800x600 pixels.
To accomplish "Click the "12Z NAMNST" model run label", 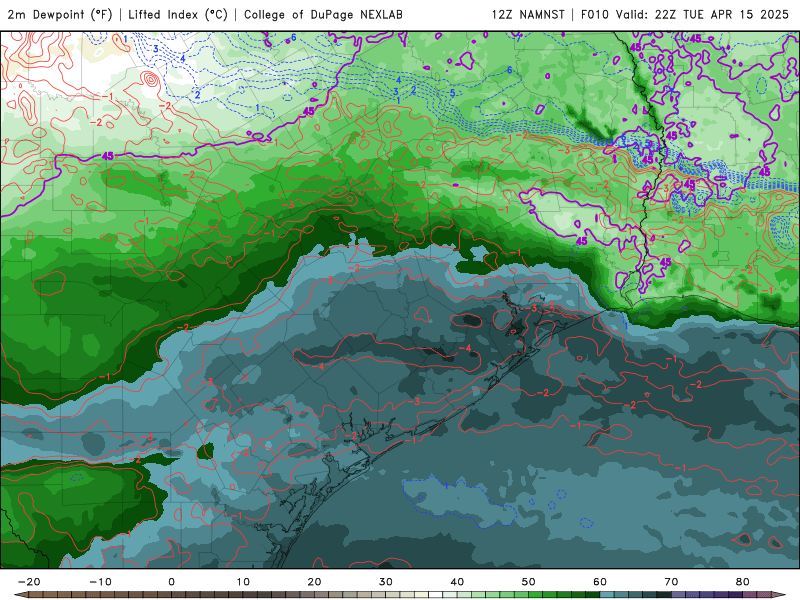I will pyautogui.click(x=528, y=15).
